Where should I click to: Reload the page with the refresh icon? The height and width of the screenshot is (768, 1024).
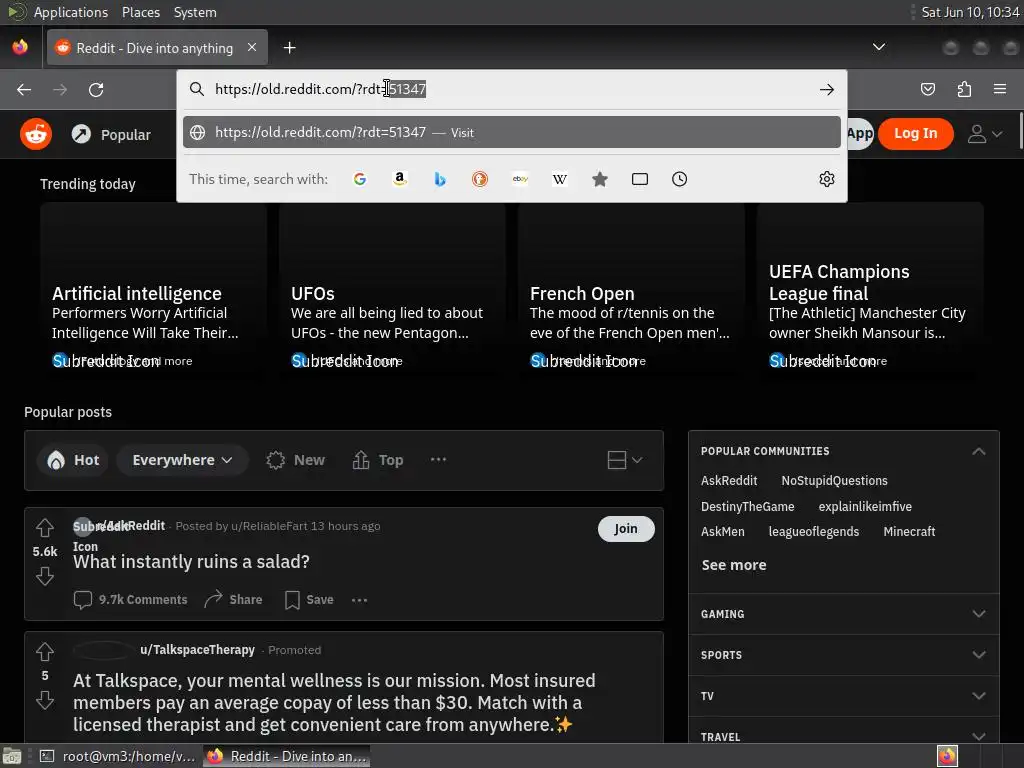pyautogui.click(x=96, y=89)
